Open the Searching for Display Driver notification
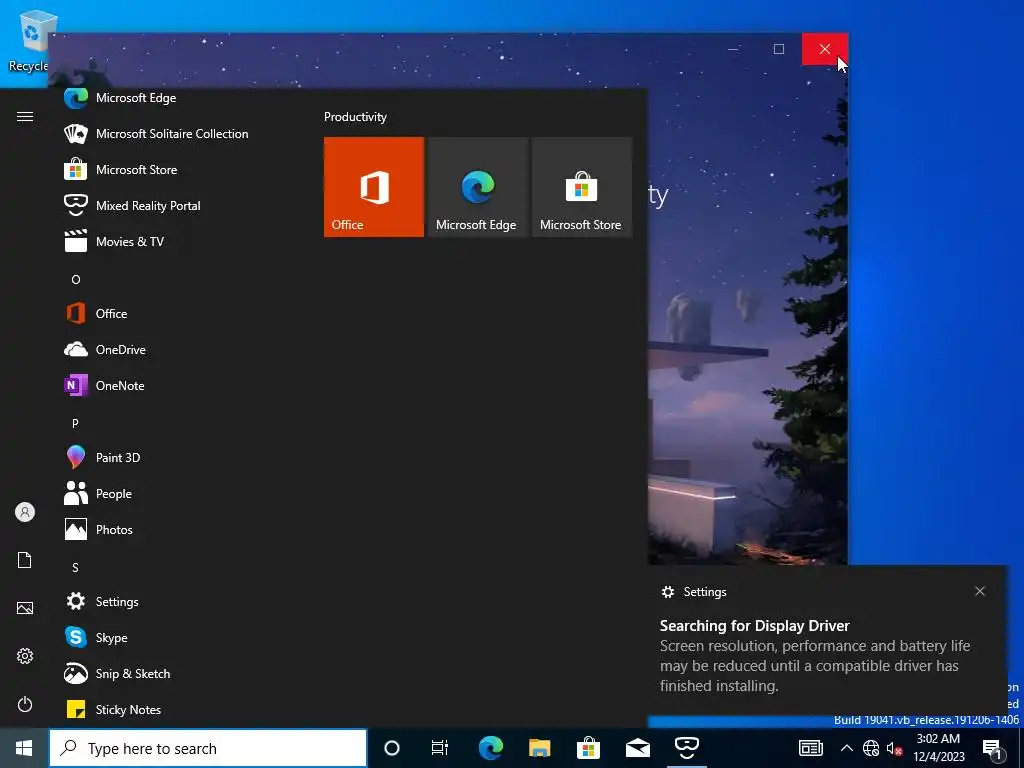Screen dimensions: 1024x768 827,640
